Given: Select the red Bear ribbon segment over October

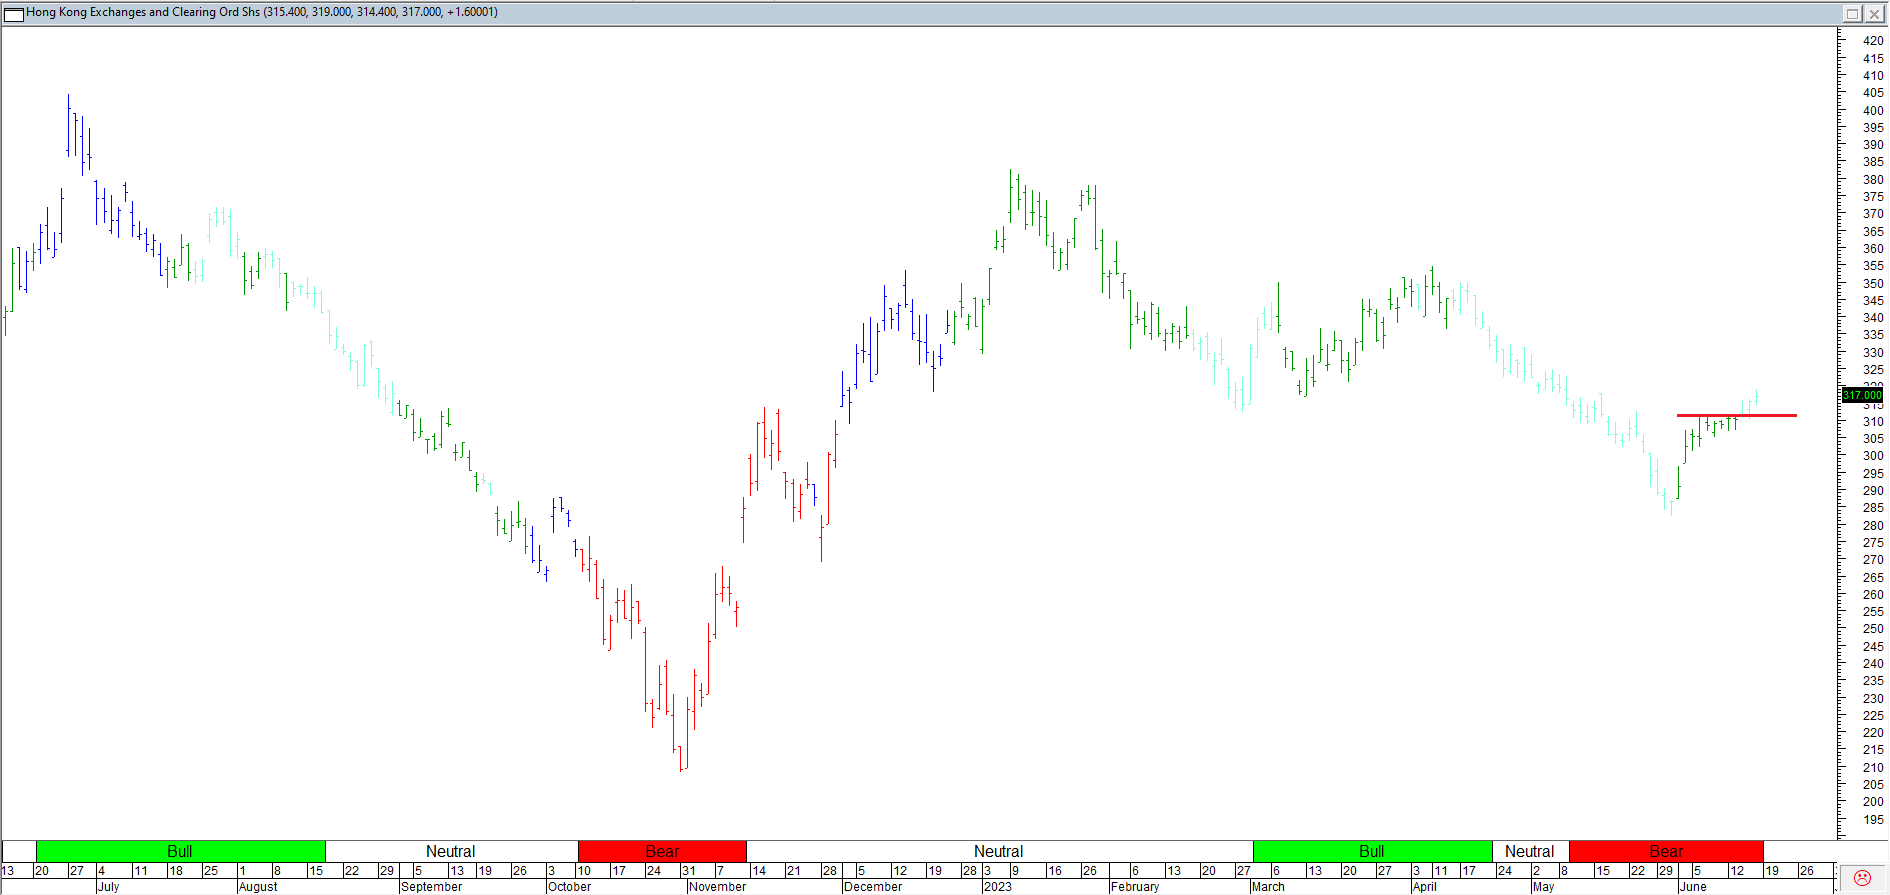Looking at the screenshot, I should [x=662, y=851].
